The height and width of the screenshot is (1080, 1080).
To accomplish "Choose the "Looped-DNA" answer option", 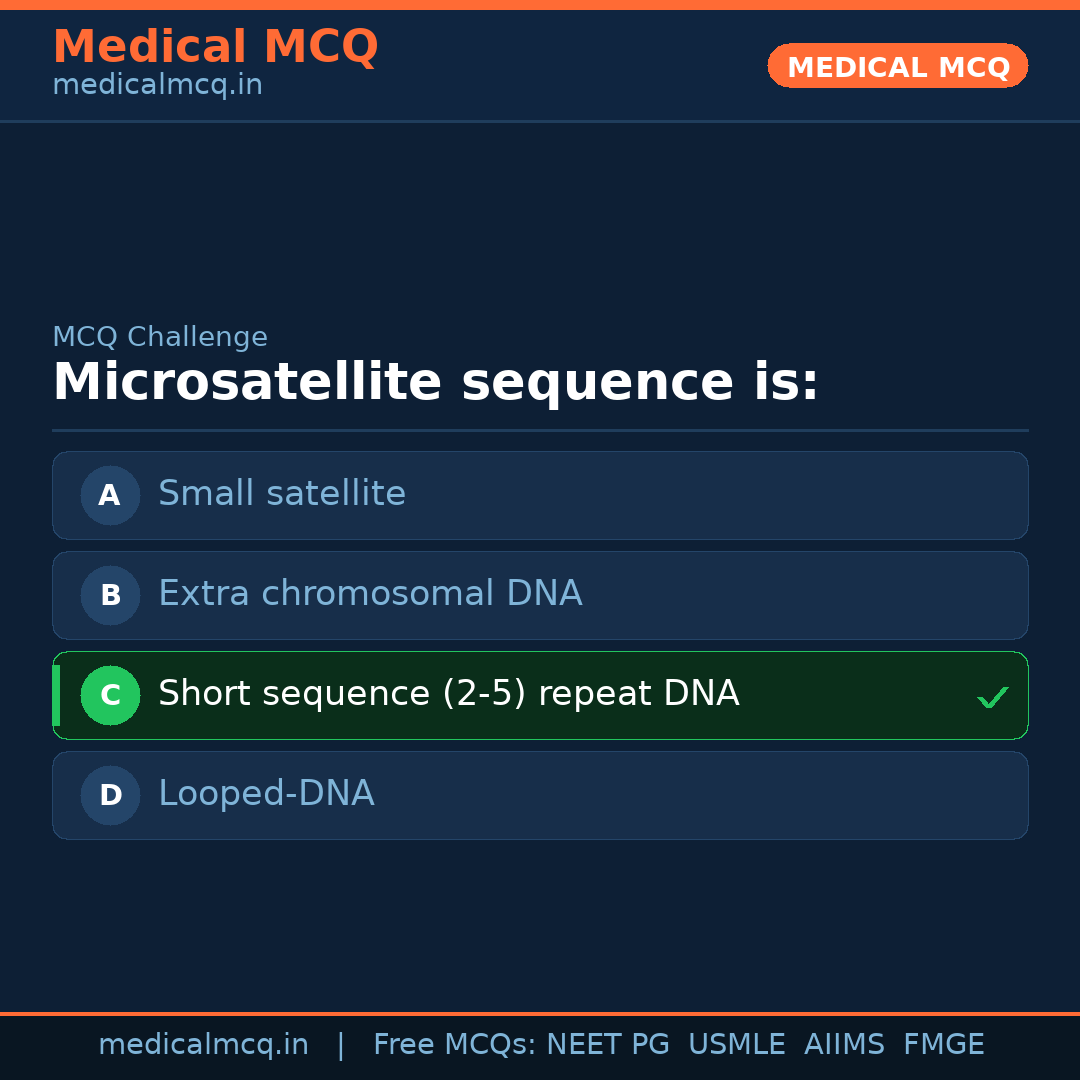I will click(266, 794).
